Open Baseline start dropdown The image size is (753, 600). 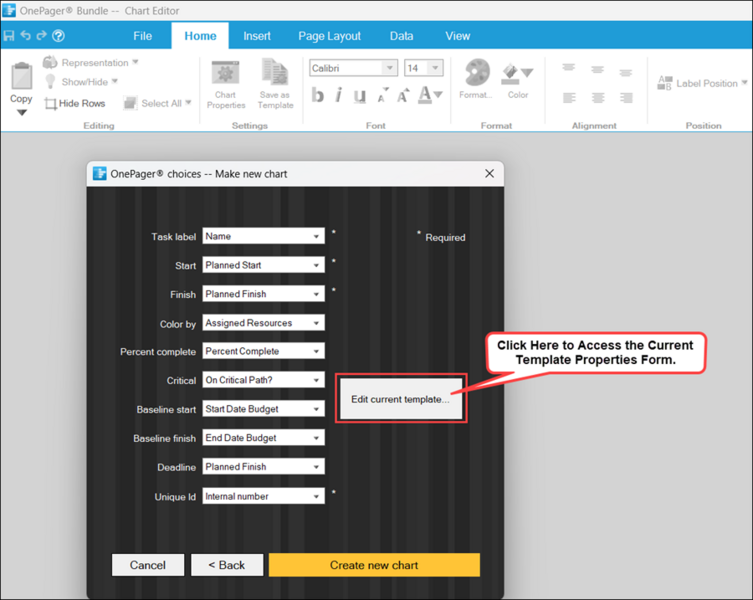(x=264, y=409)
